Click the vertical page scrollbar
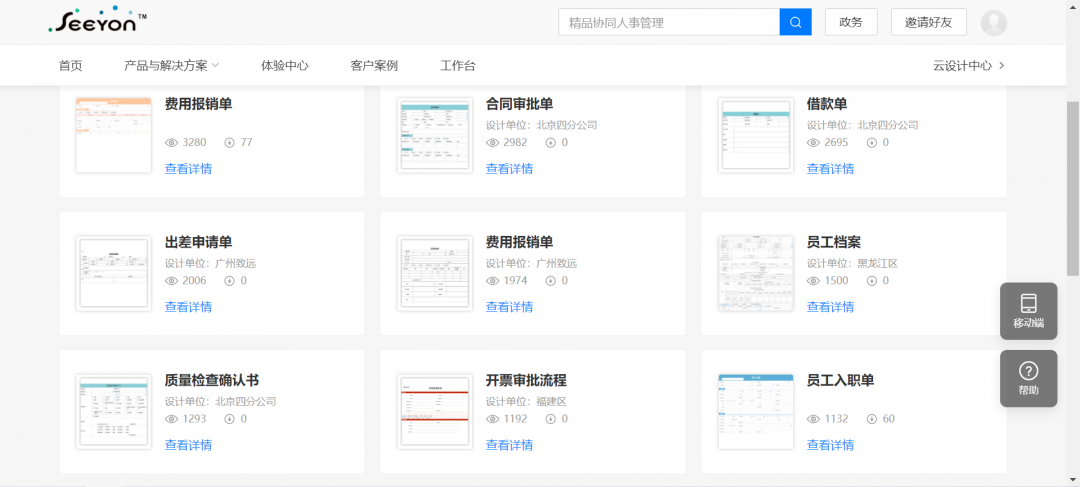 pos(1073,188)
